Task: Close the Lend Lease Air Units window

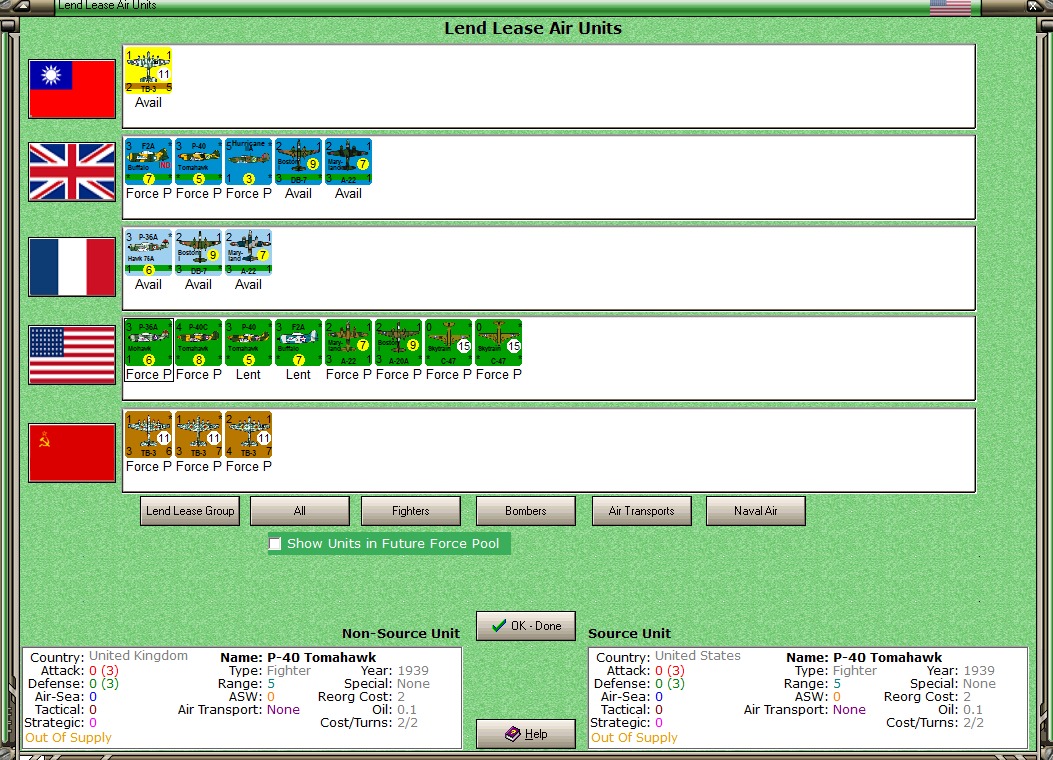Action: [1032, 6]
